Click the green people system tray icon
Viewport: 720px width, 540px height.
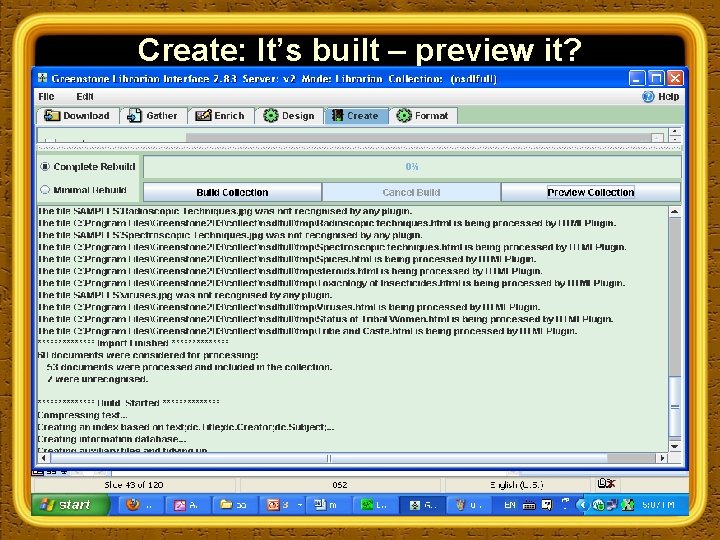(x=627, y=505)
